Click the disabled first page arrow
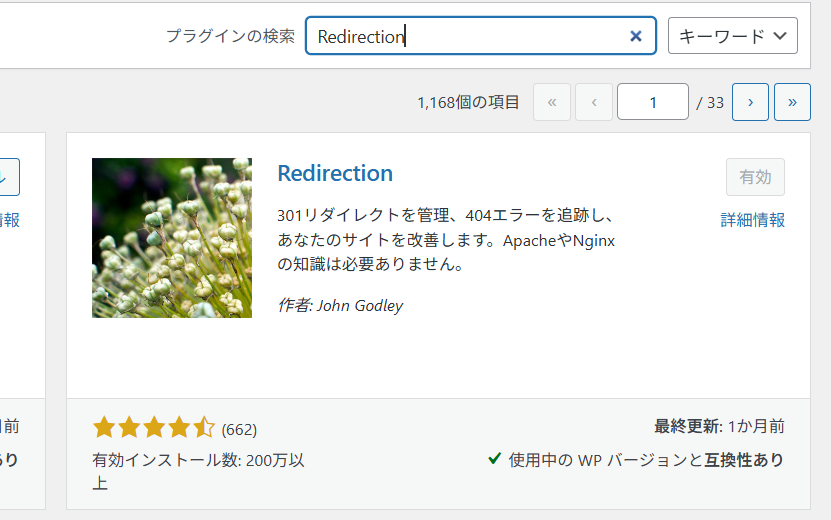831x520 pixels. [552, 102]
